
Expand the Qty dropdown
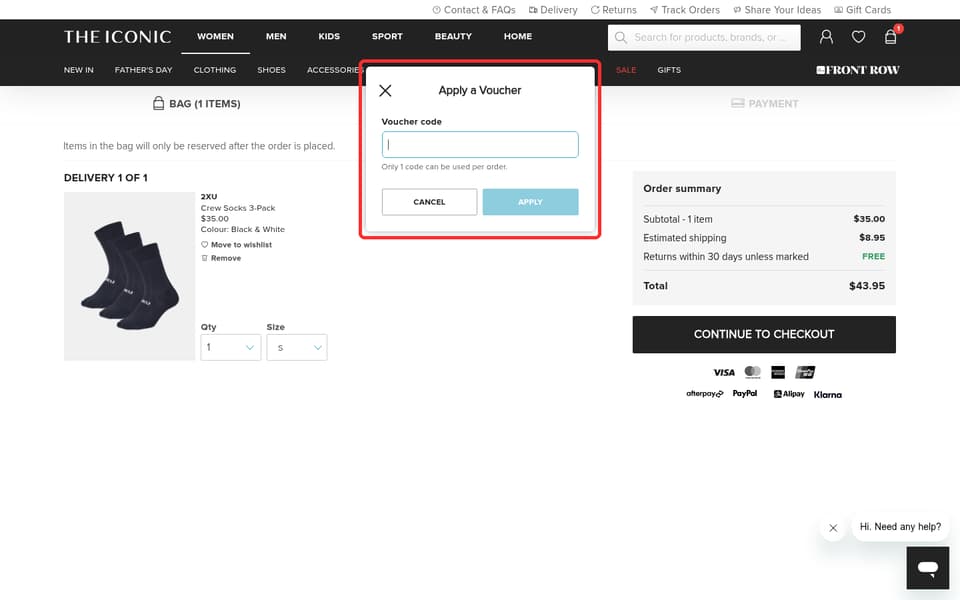click(231, 347)
